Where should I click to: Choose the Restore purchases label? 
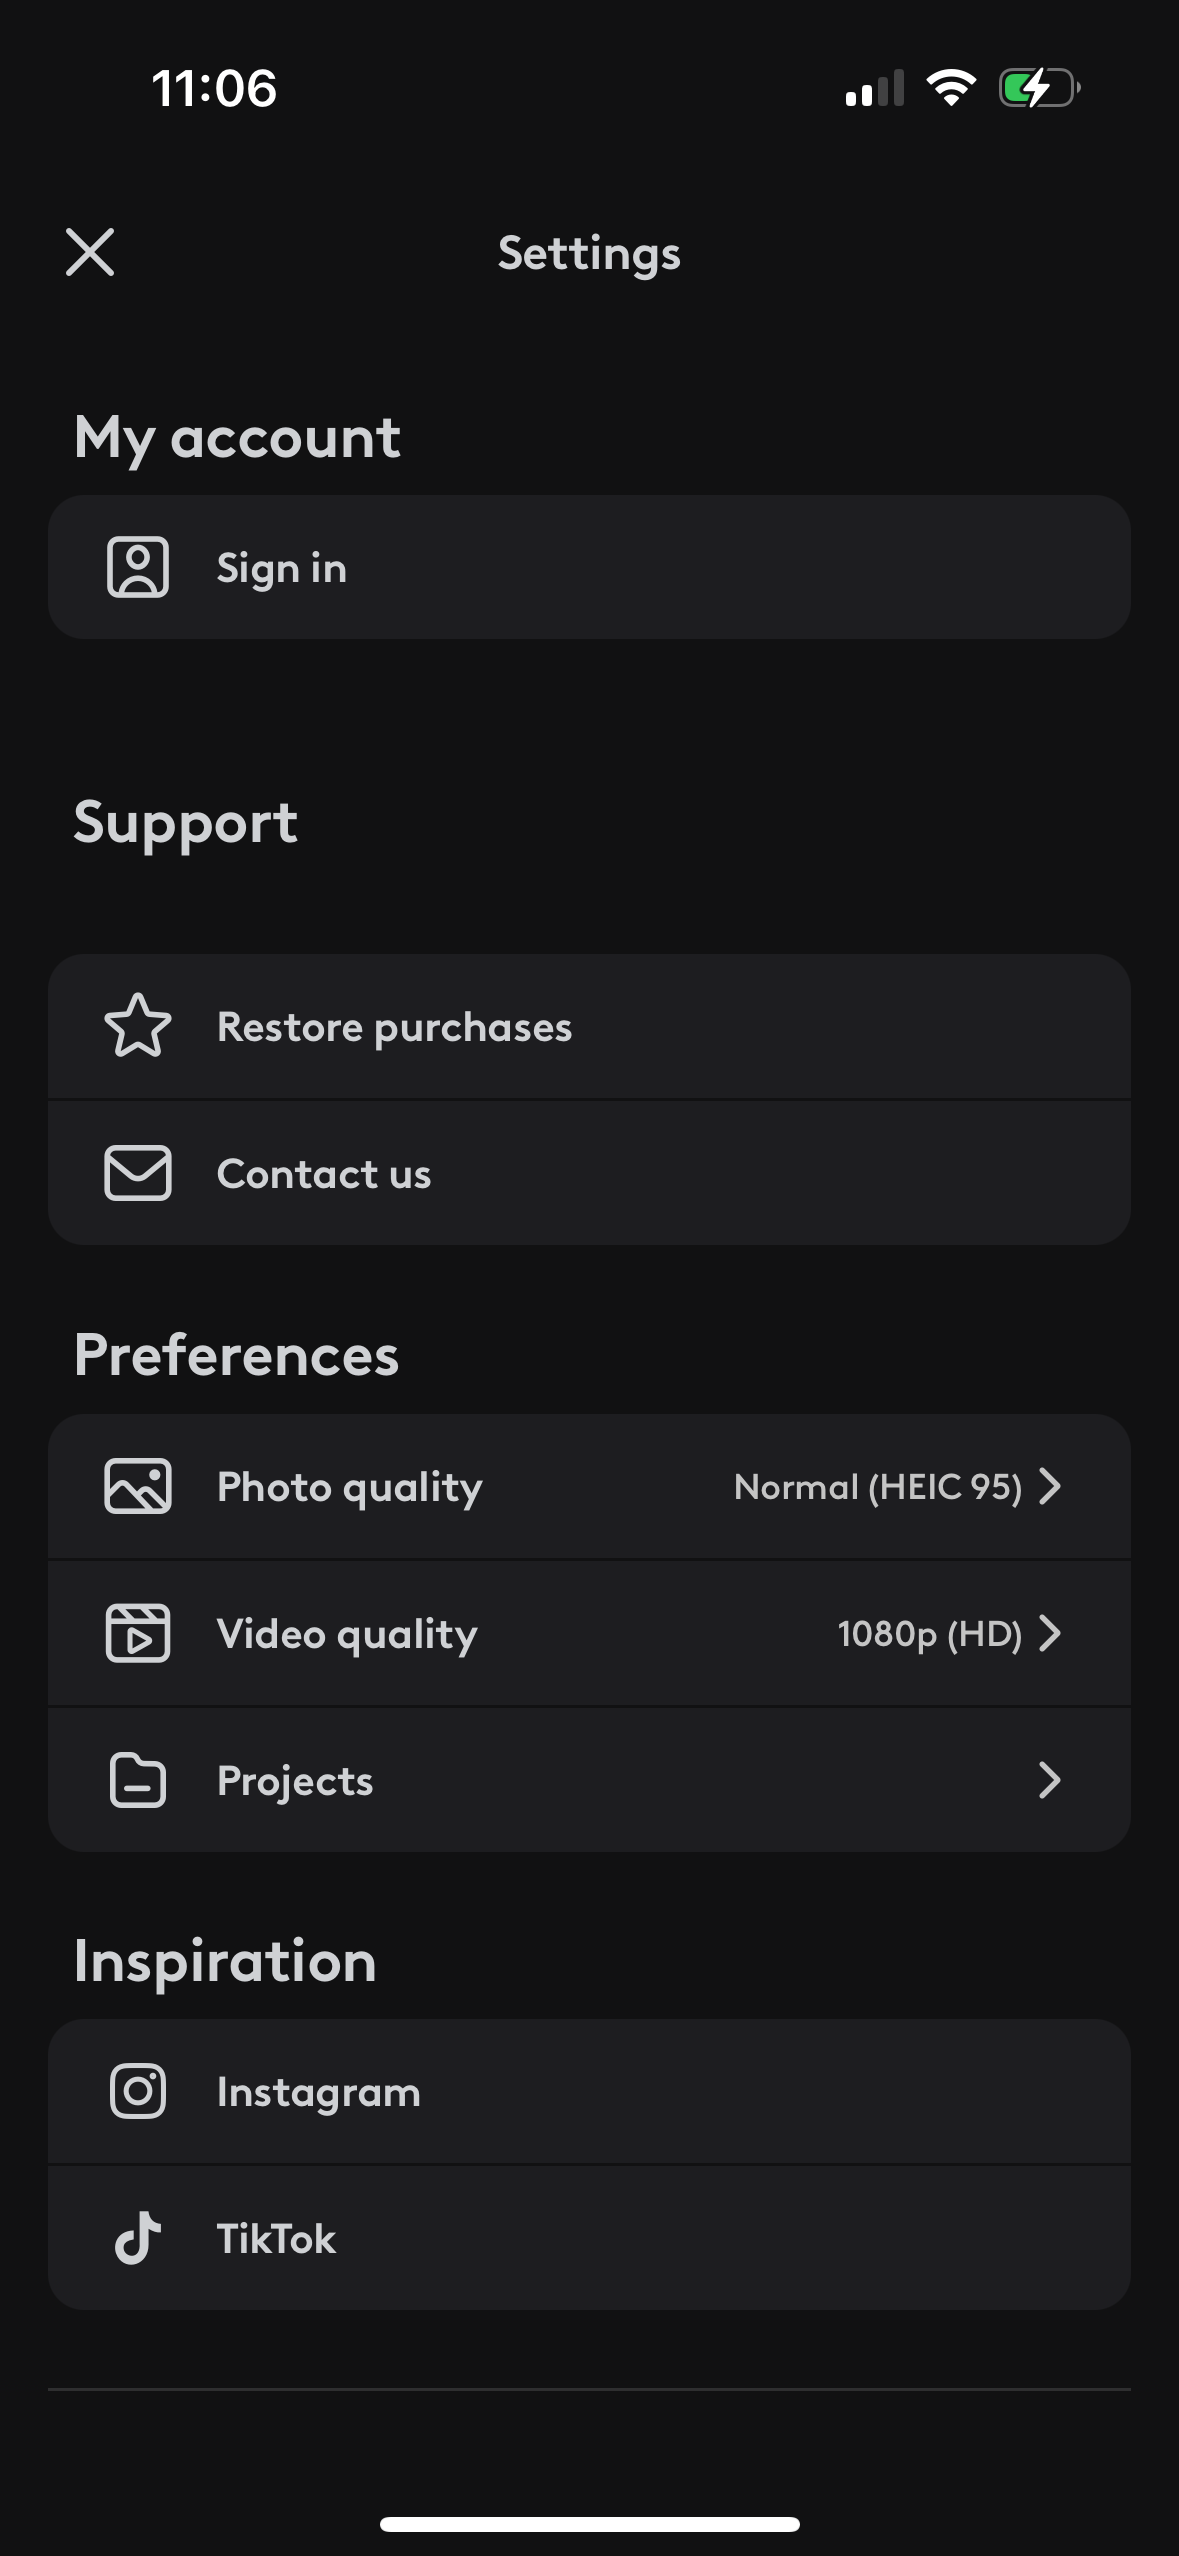click(x=394, y=1027)
